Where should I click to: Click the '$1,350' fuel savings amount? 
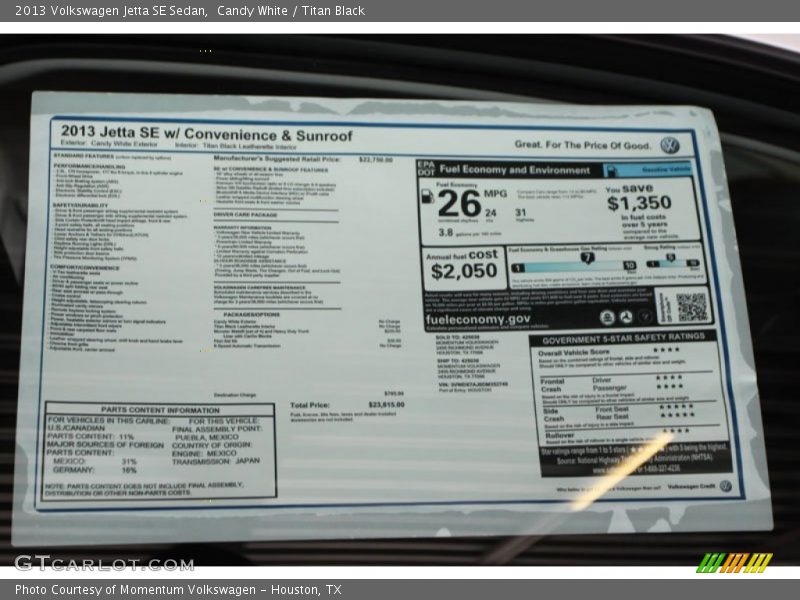[x=639, y=203]
